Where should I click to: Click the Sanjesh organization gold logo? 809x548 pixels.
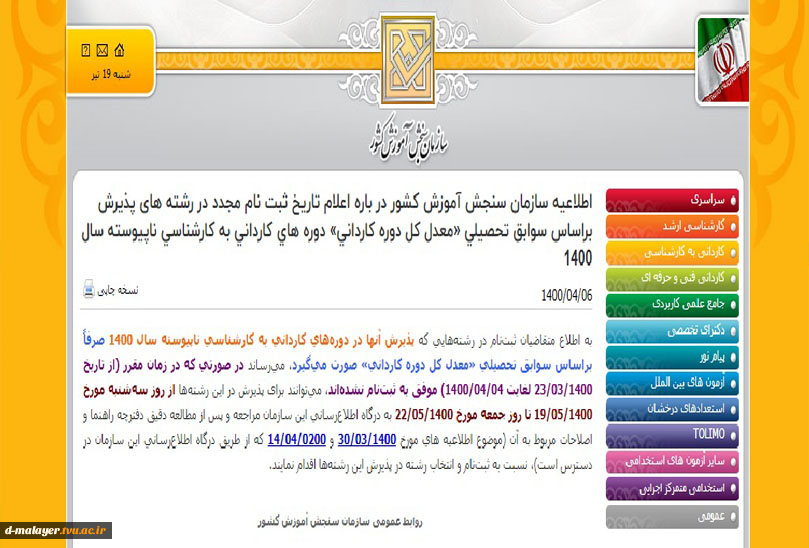[x=408, y=60]
